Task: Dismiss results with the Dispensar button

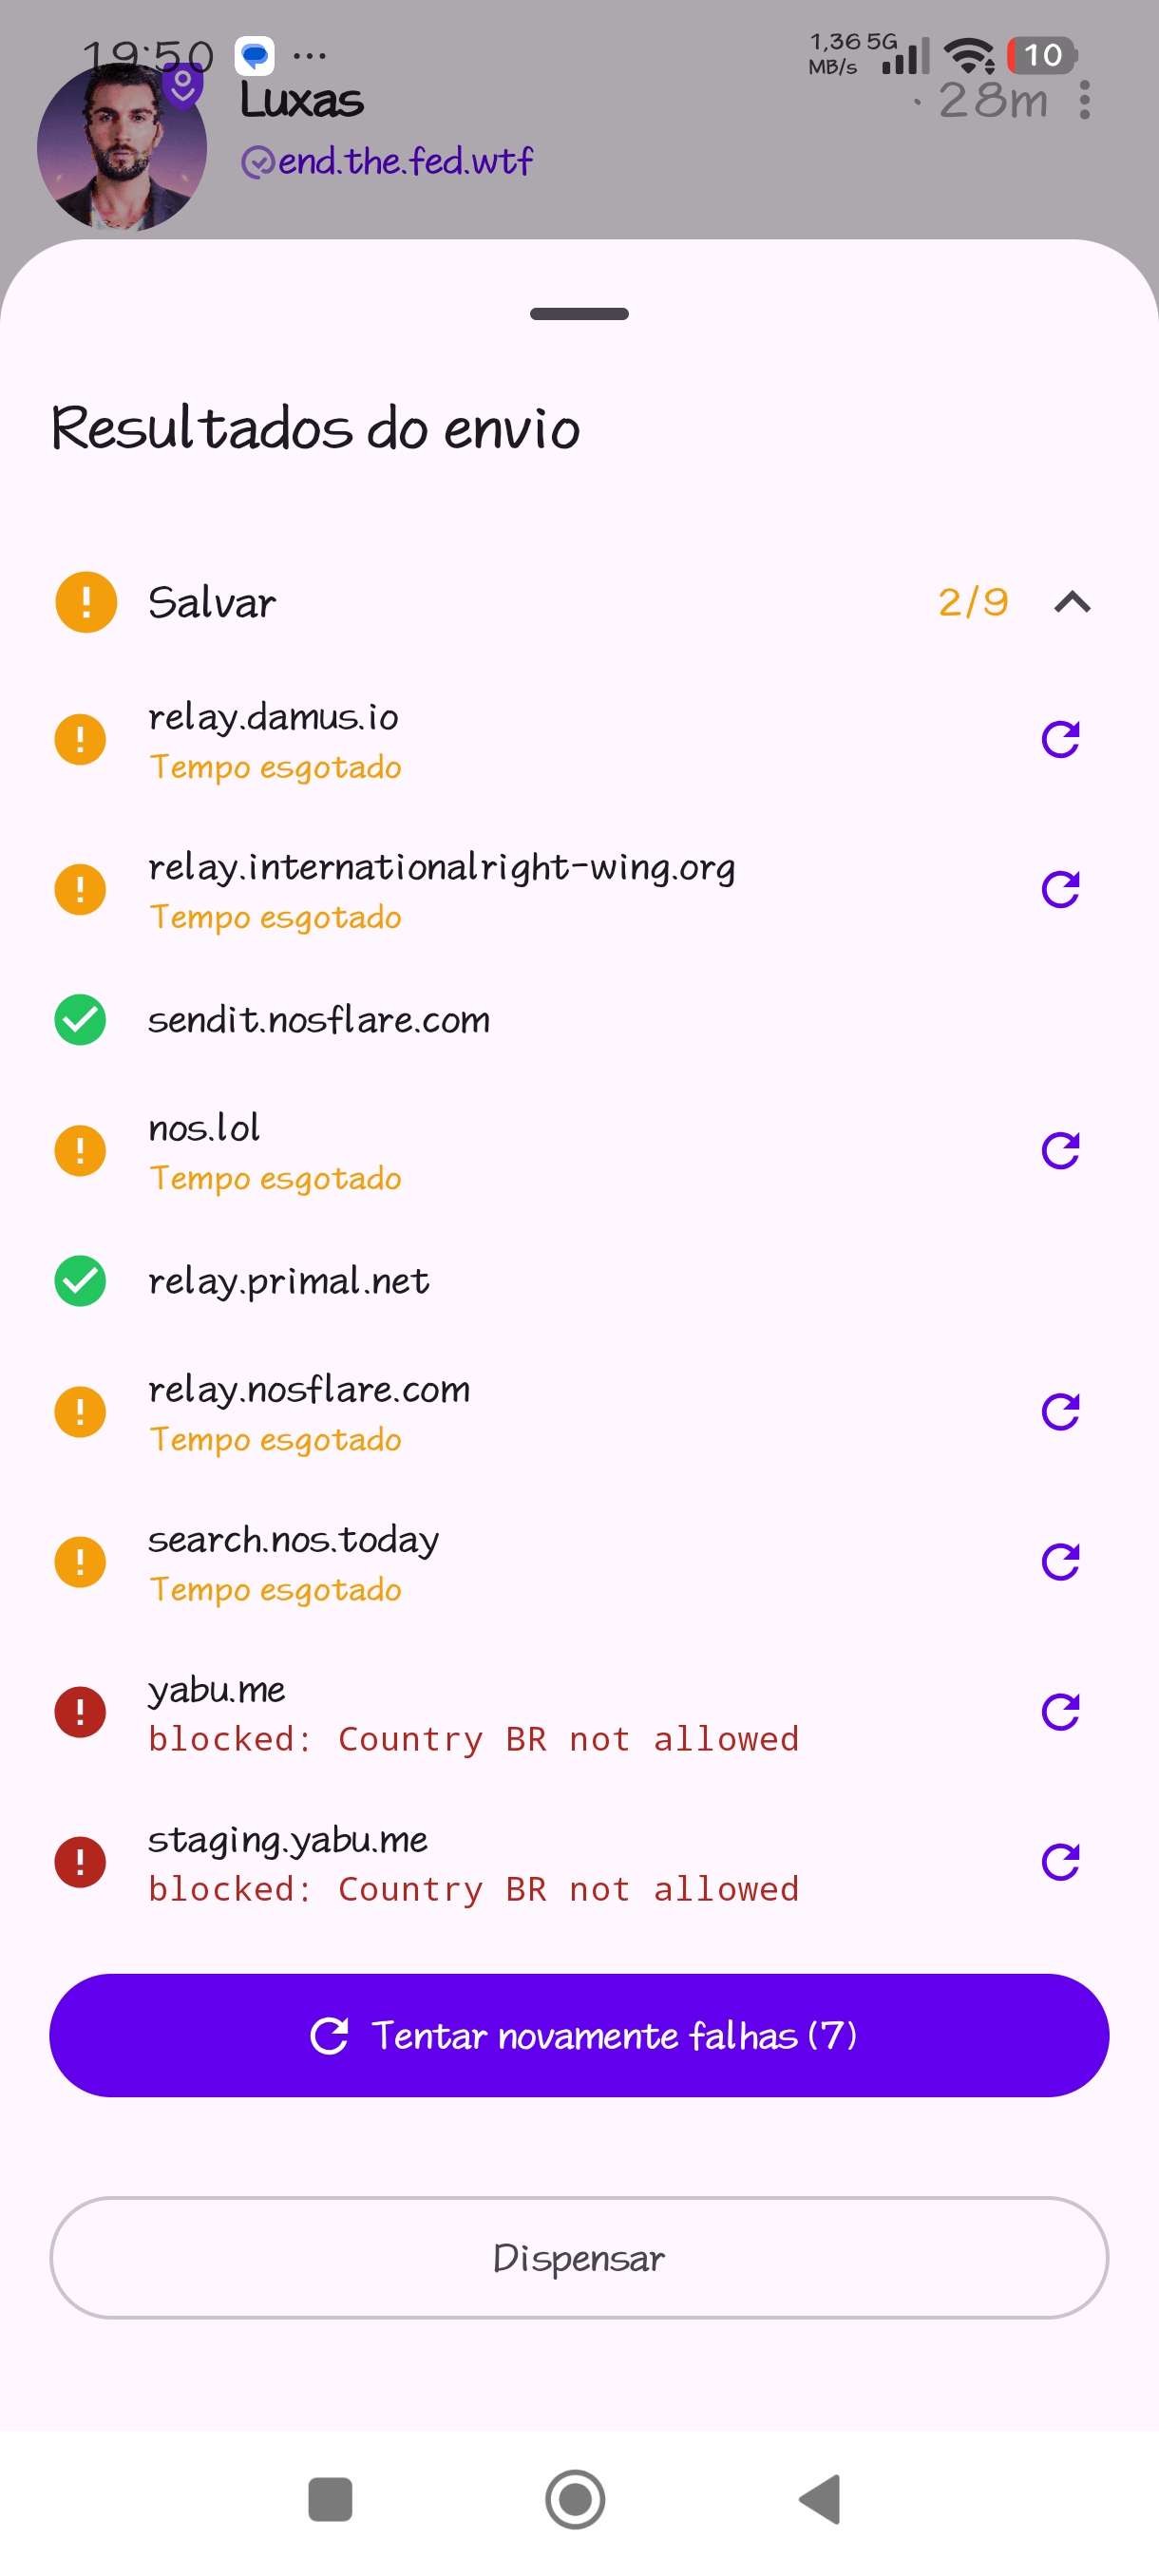Action: pos(579,2258)
